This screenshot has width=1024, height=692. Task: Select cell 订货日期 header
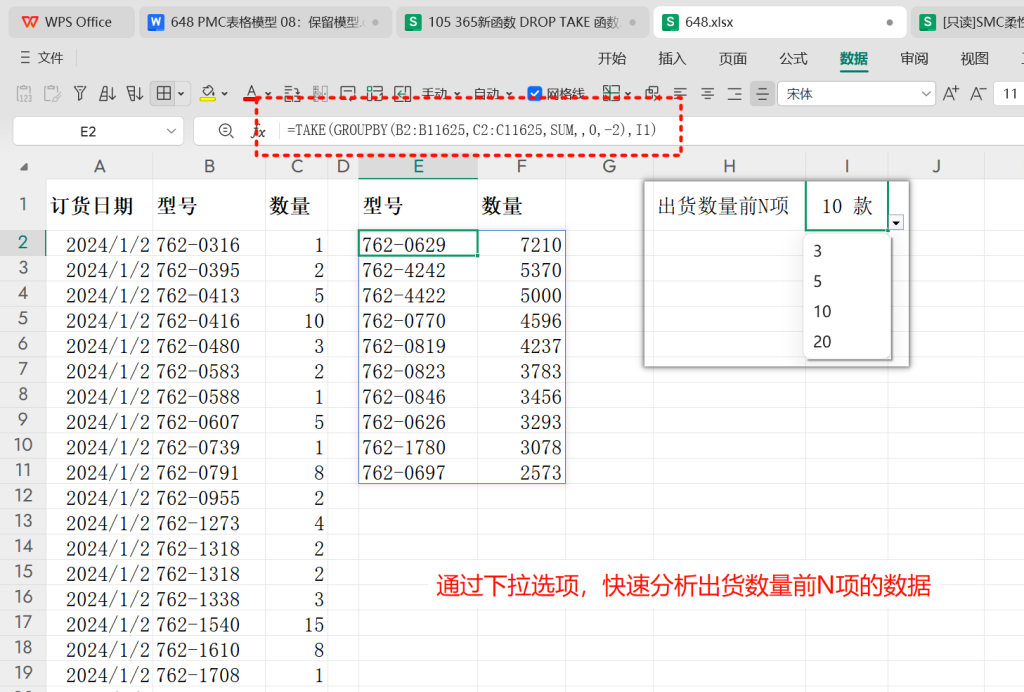[x=99, y=206]
